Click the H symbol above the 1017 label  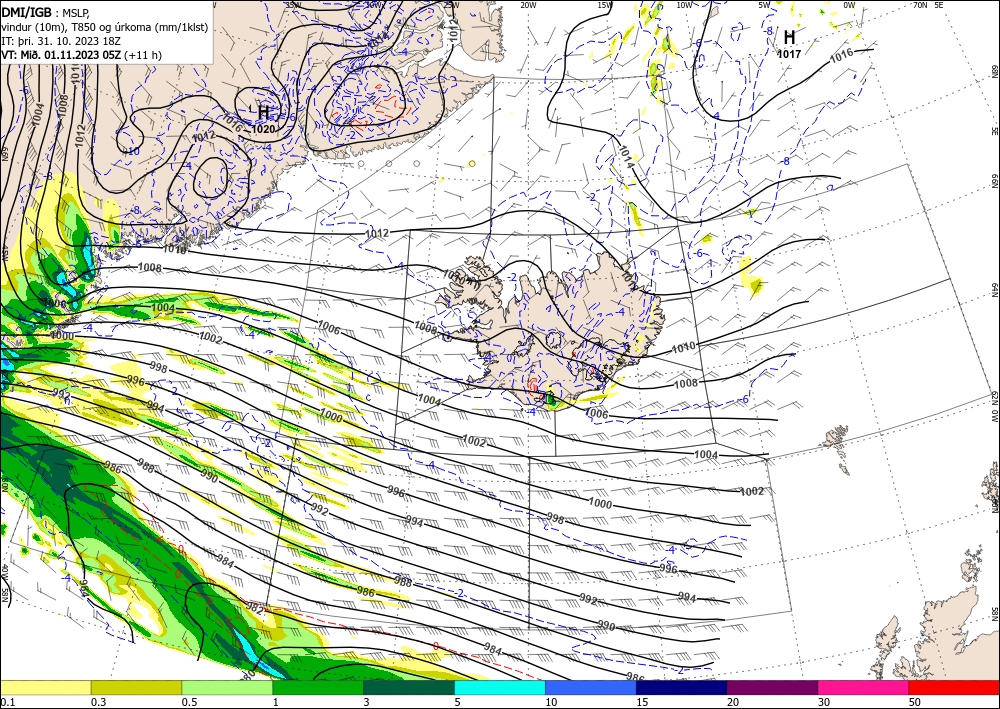click(x=790, y=36)
